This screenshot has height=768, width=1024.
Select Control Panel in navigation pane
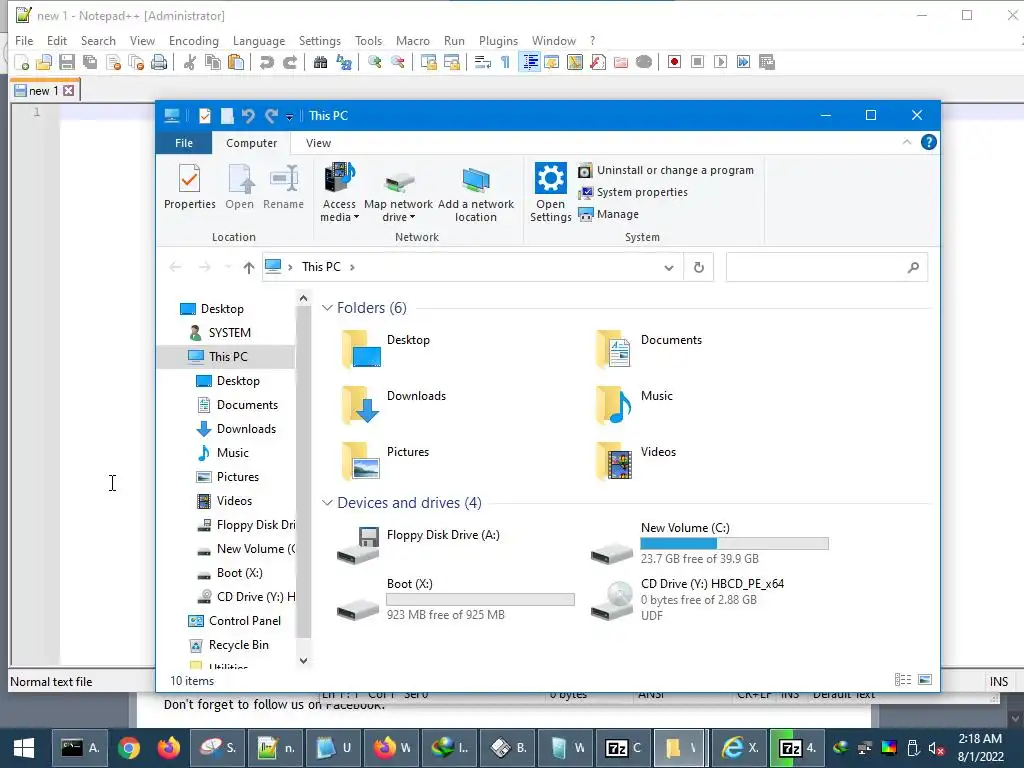coord(235,620)
